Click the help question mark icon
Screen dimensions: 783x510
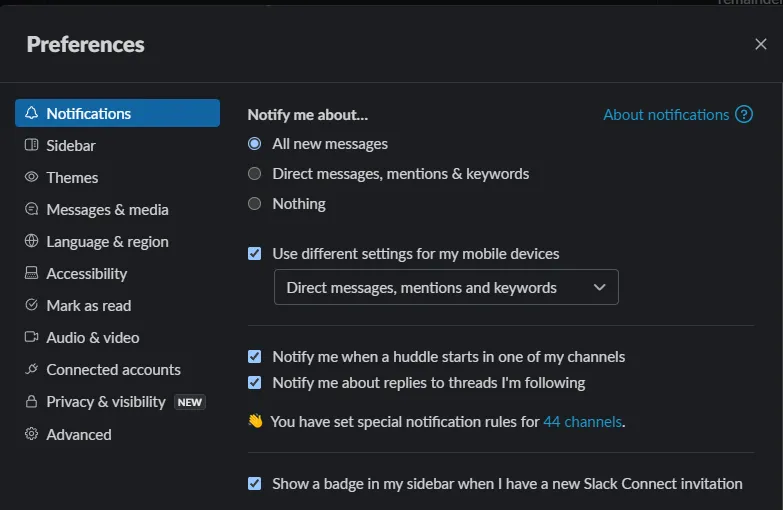click(744, 115)
